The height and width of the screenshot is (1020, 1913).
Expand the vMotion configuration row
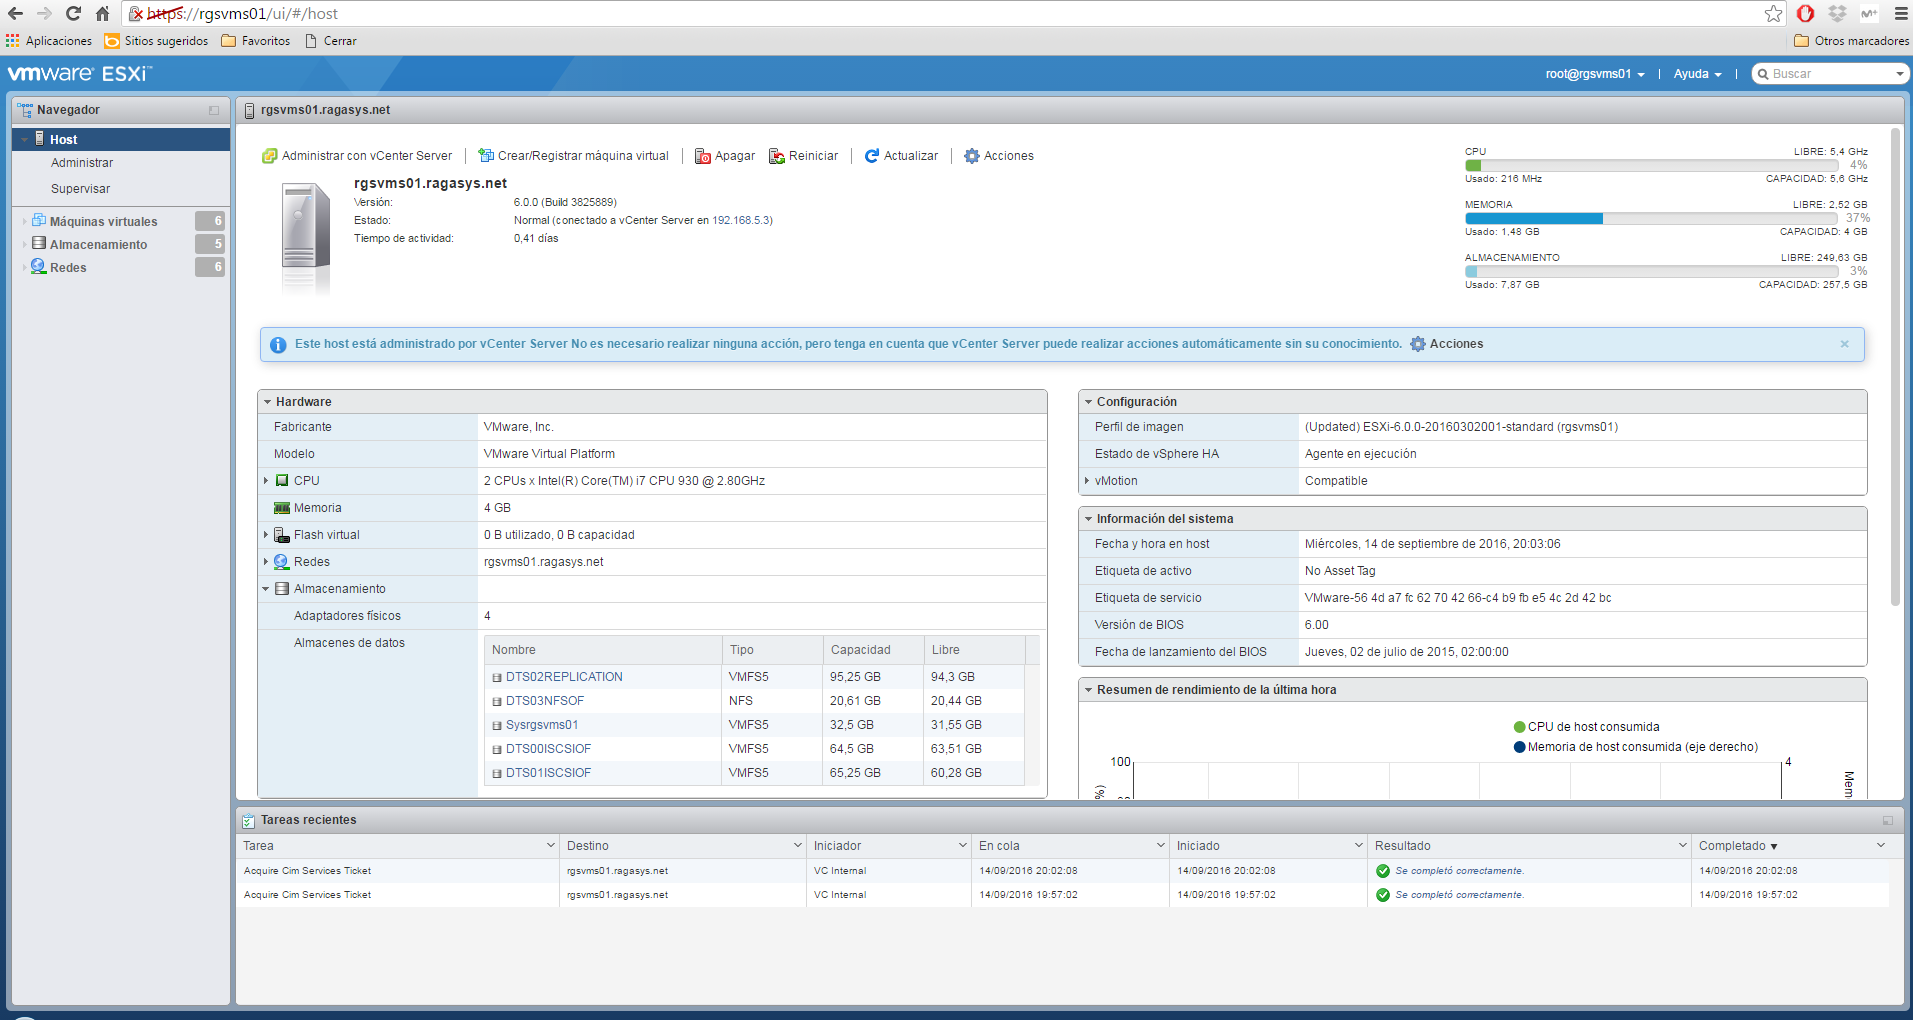click(1087, 480)
